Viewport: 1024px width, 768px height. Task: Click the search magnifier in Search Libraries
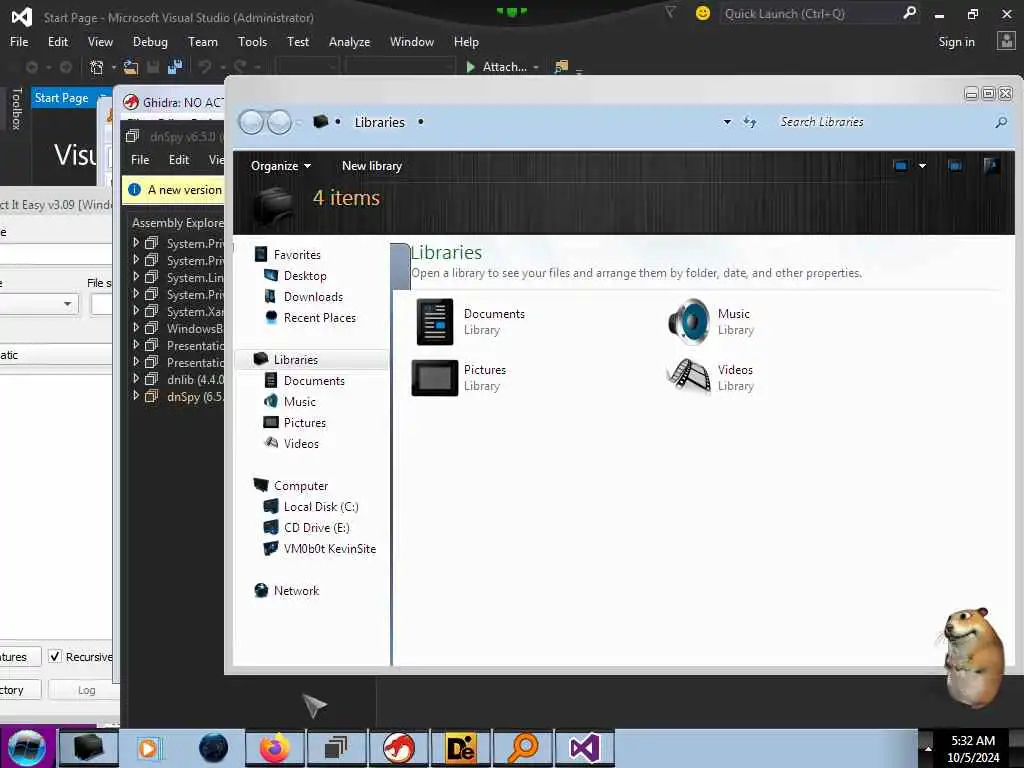[1001, 122]
